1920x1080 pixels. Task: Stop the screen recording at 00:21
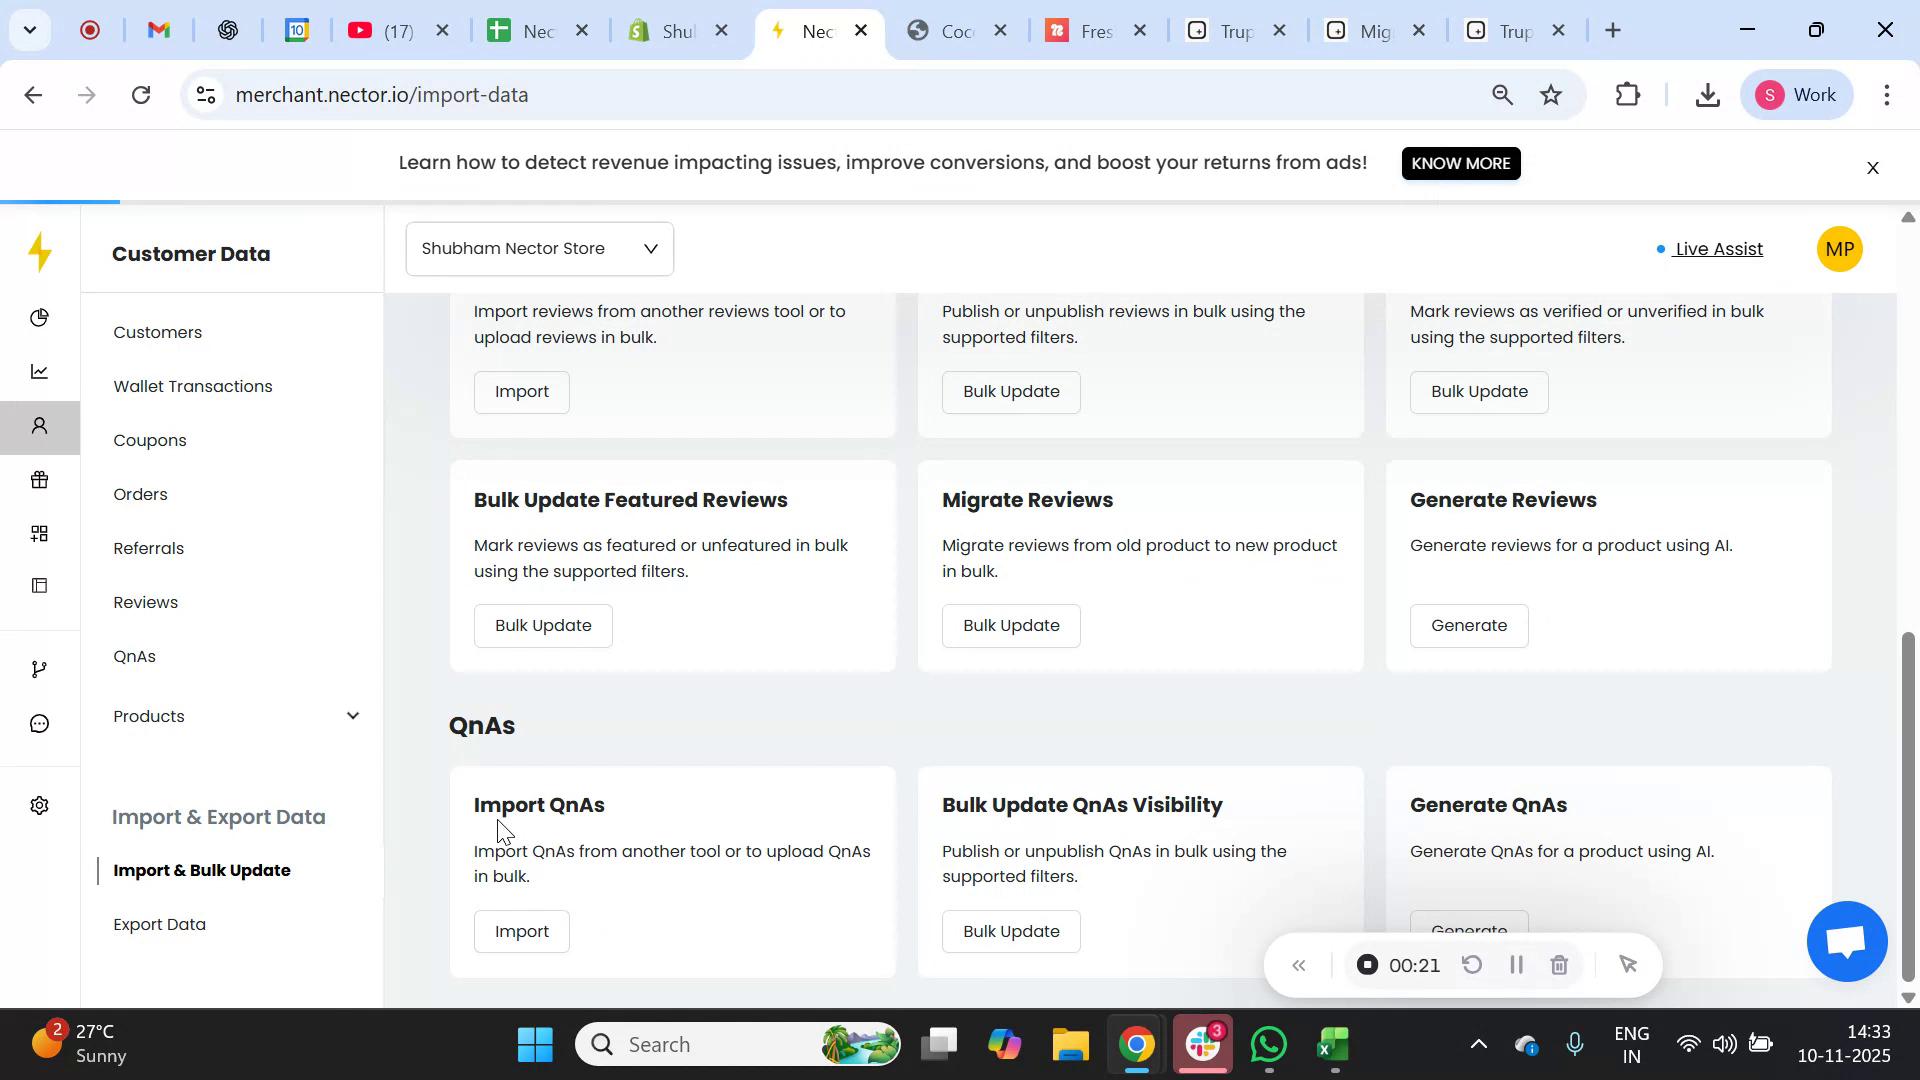(1366, 965)
